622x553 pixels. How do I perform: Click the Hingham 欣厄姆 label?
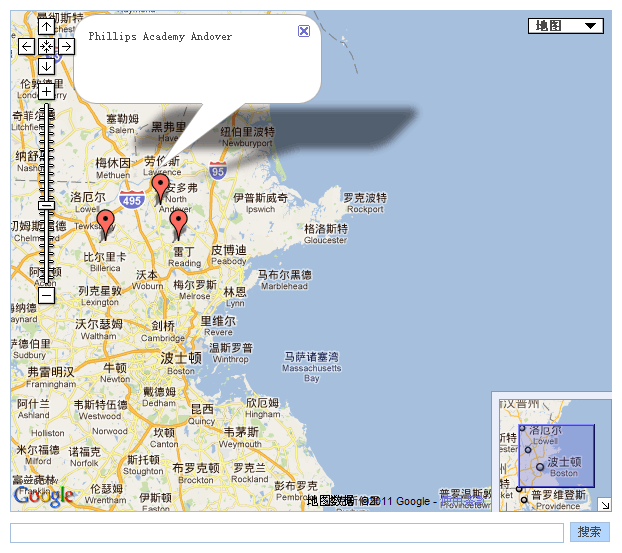pyautogui.click(x=263, y=408)
